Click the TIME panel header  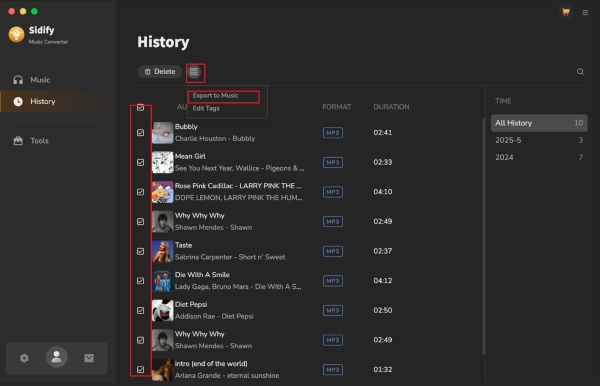[x=503, y=101]
